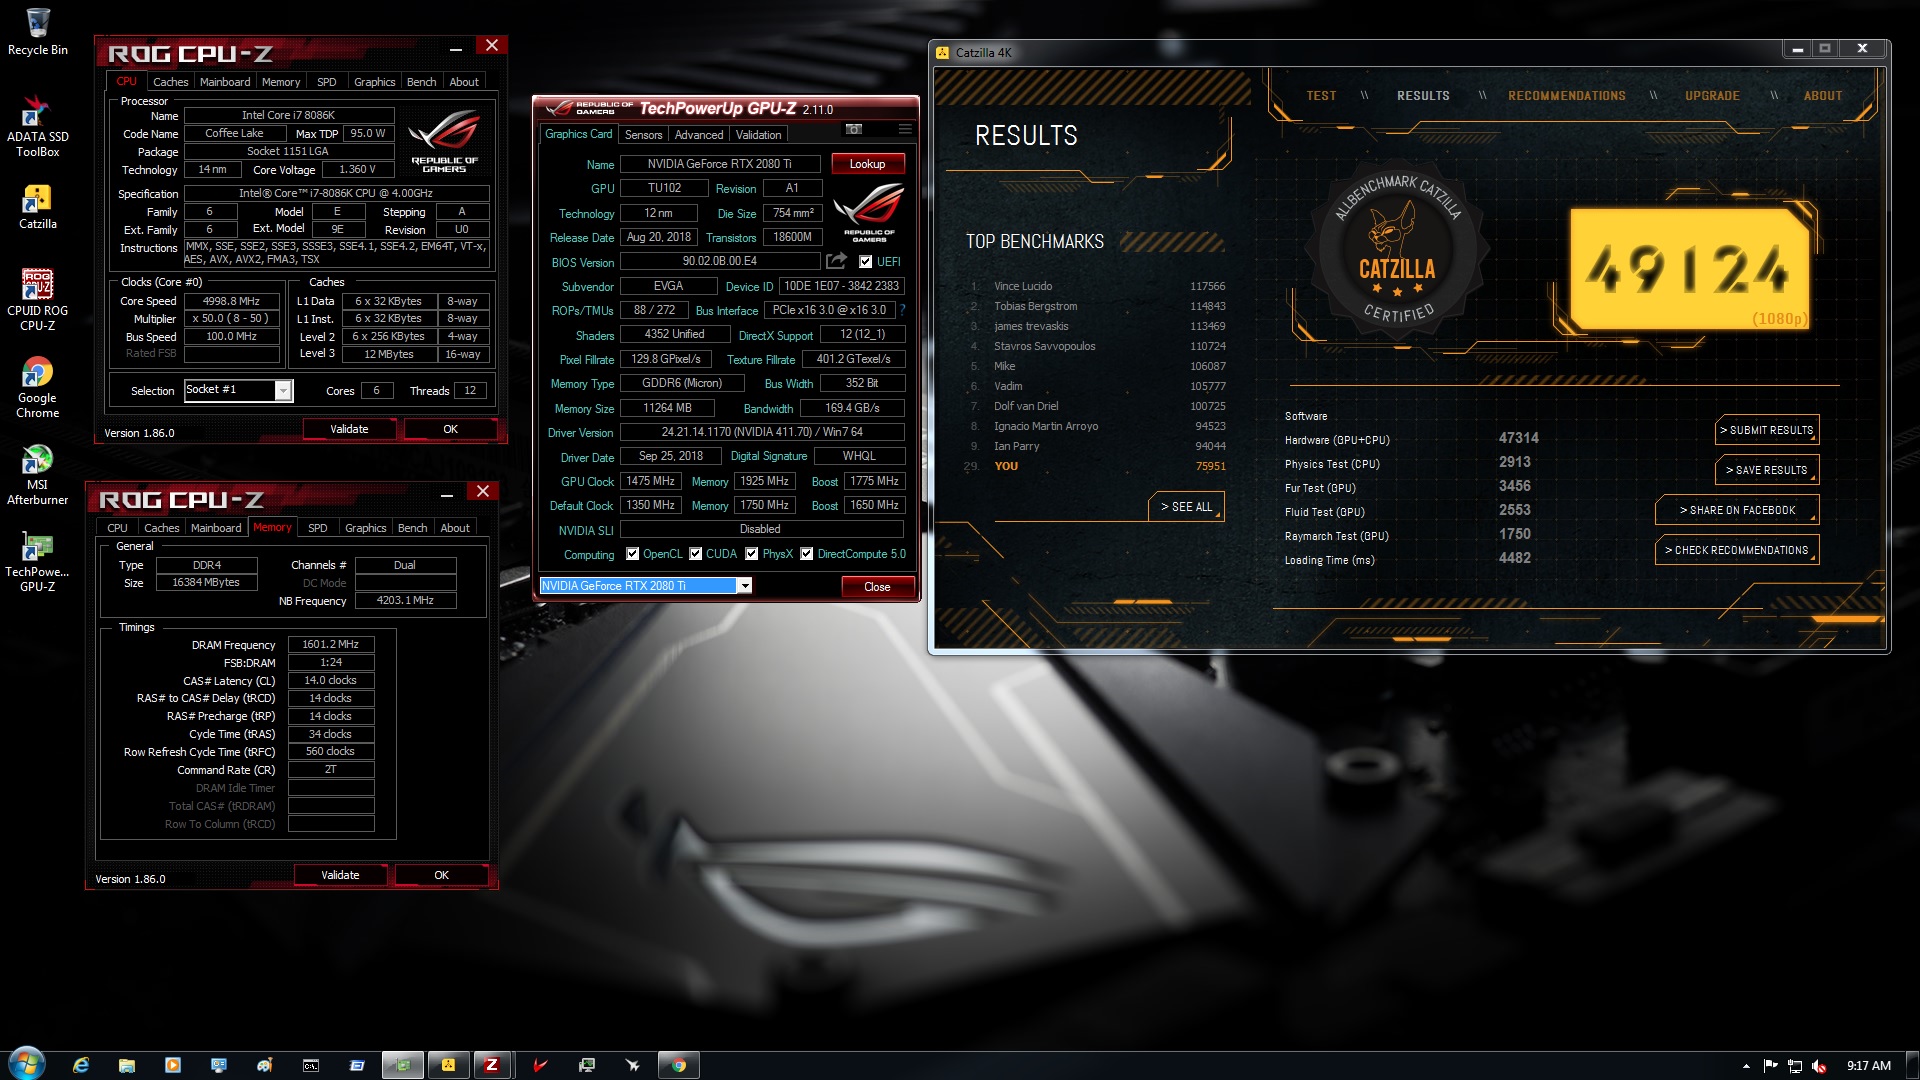Take GPU-Z screenshot with camera icon

point(853,129)
